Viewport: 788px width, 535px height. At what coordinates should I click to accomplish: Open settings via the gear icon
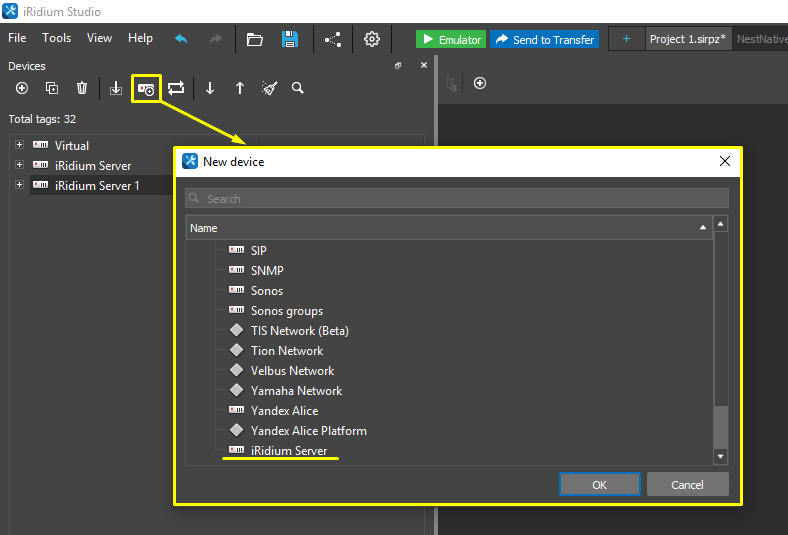click(x=372, y=39)
